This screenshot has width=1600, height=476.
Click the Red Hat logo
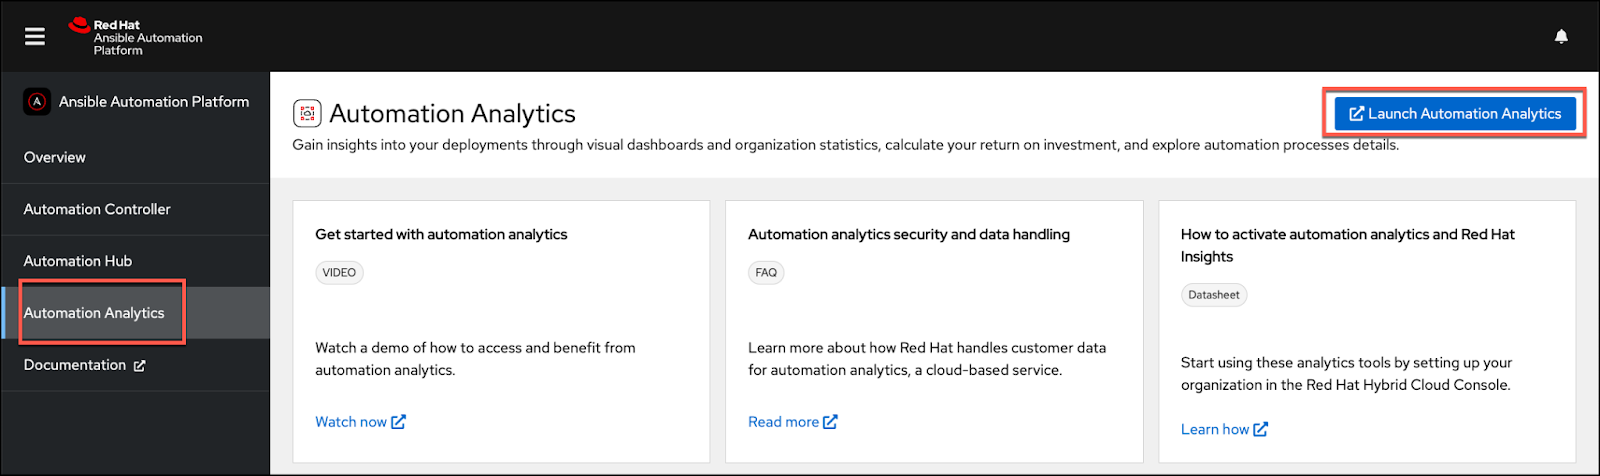80,26
